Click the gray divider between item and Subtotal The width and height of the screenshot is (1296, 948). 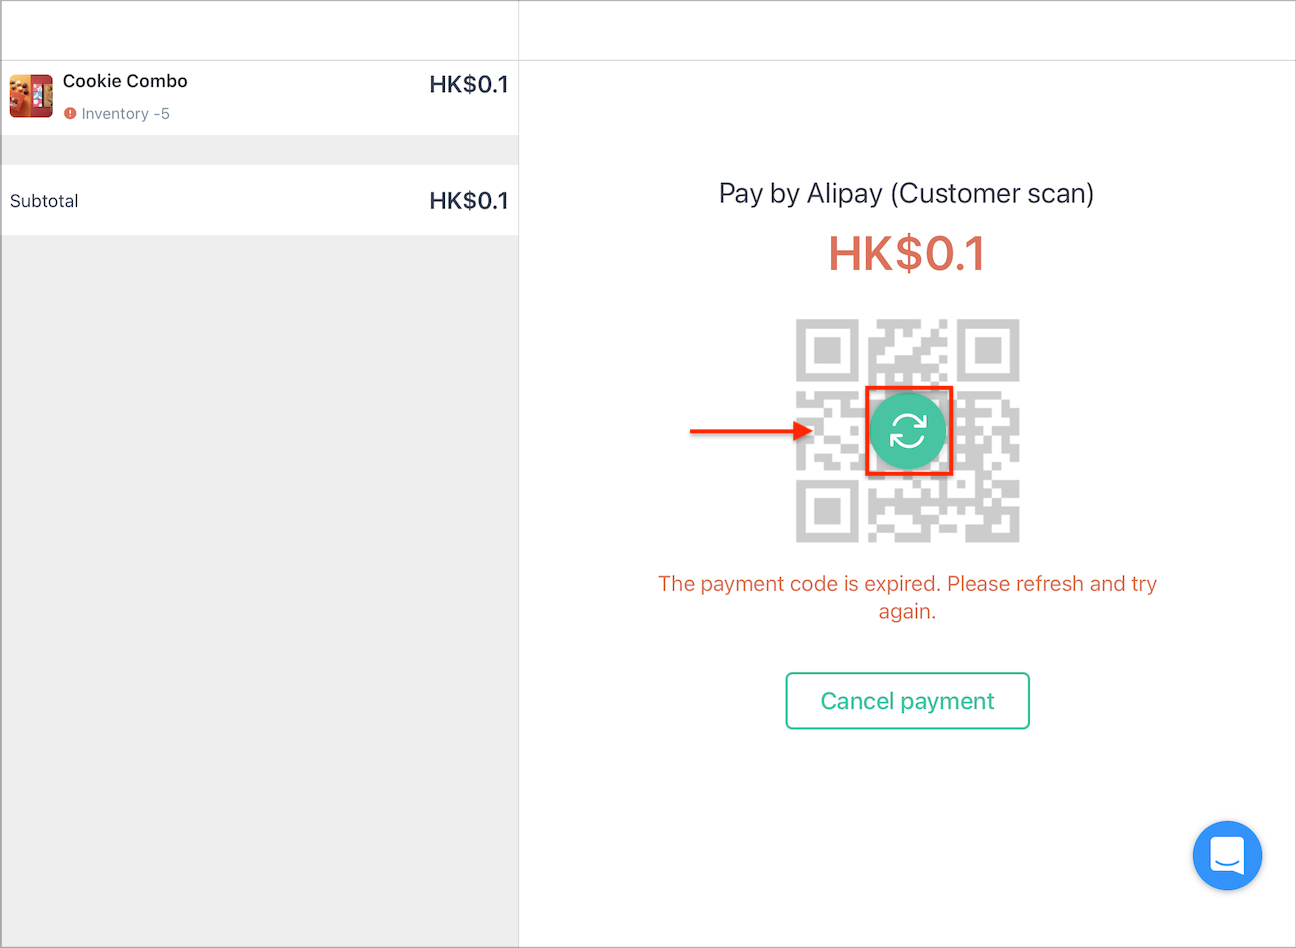pos(259,150)
